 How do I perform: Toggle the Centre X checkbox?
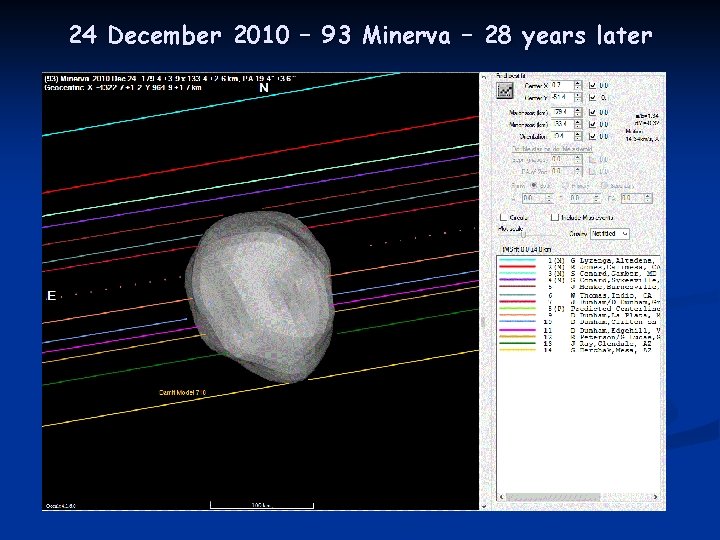[592, 86]
